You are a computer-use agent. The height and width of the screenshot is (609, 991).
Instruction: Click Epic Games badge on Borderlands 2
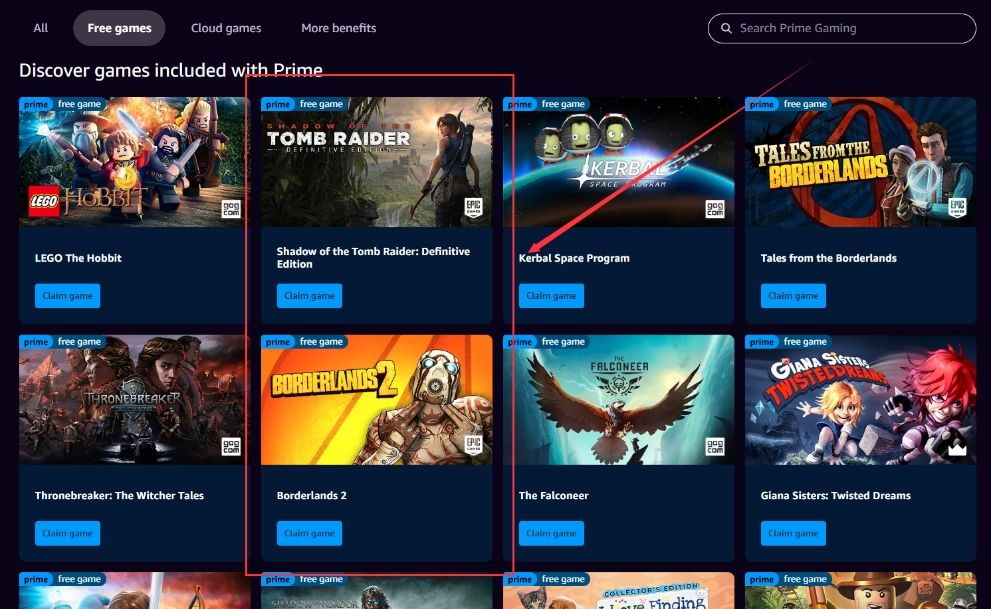coord(473,445)
